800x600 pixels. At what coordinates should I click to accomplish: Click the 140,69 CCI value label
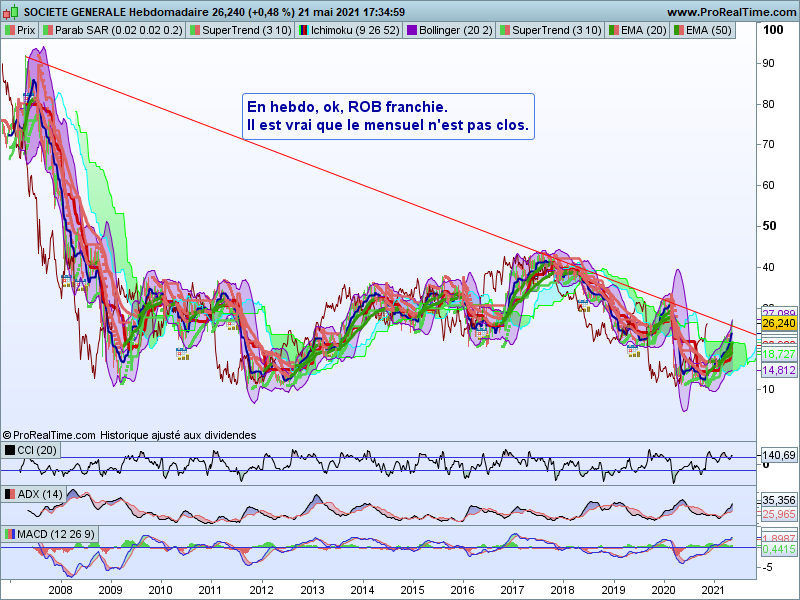778,456
